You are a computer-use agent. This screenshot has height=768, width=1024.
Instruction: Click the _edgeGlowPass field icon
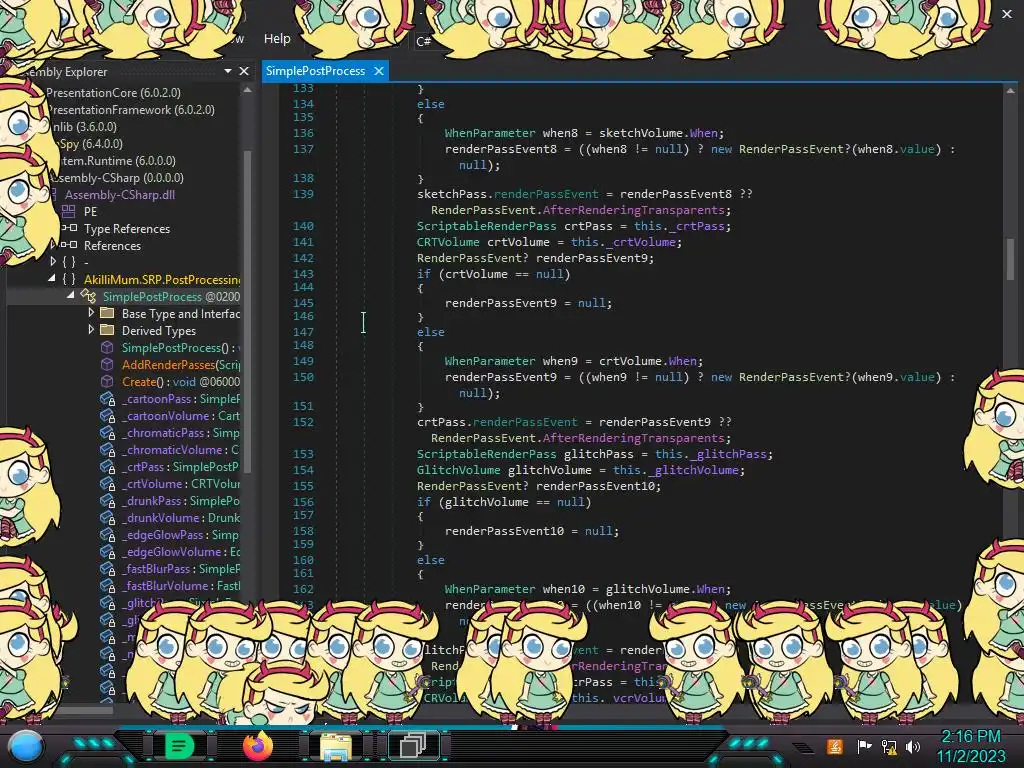point(108,534)
